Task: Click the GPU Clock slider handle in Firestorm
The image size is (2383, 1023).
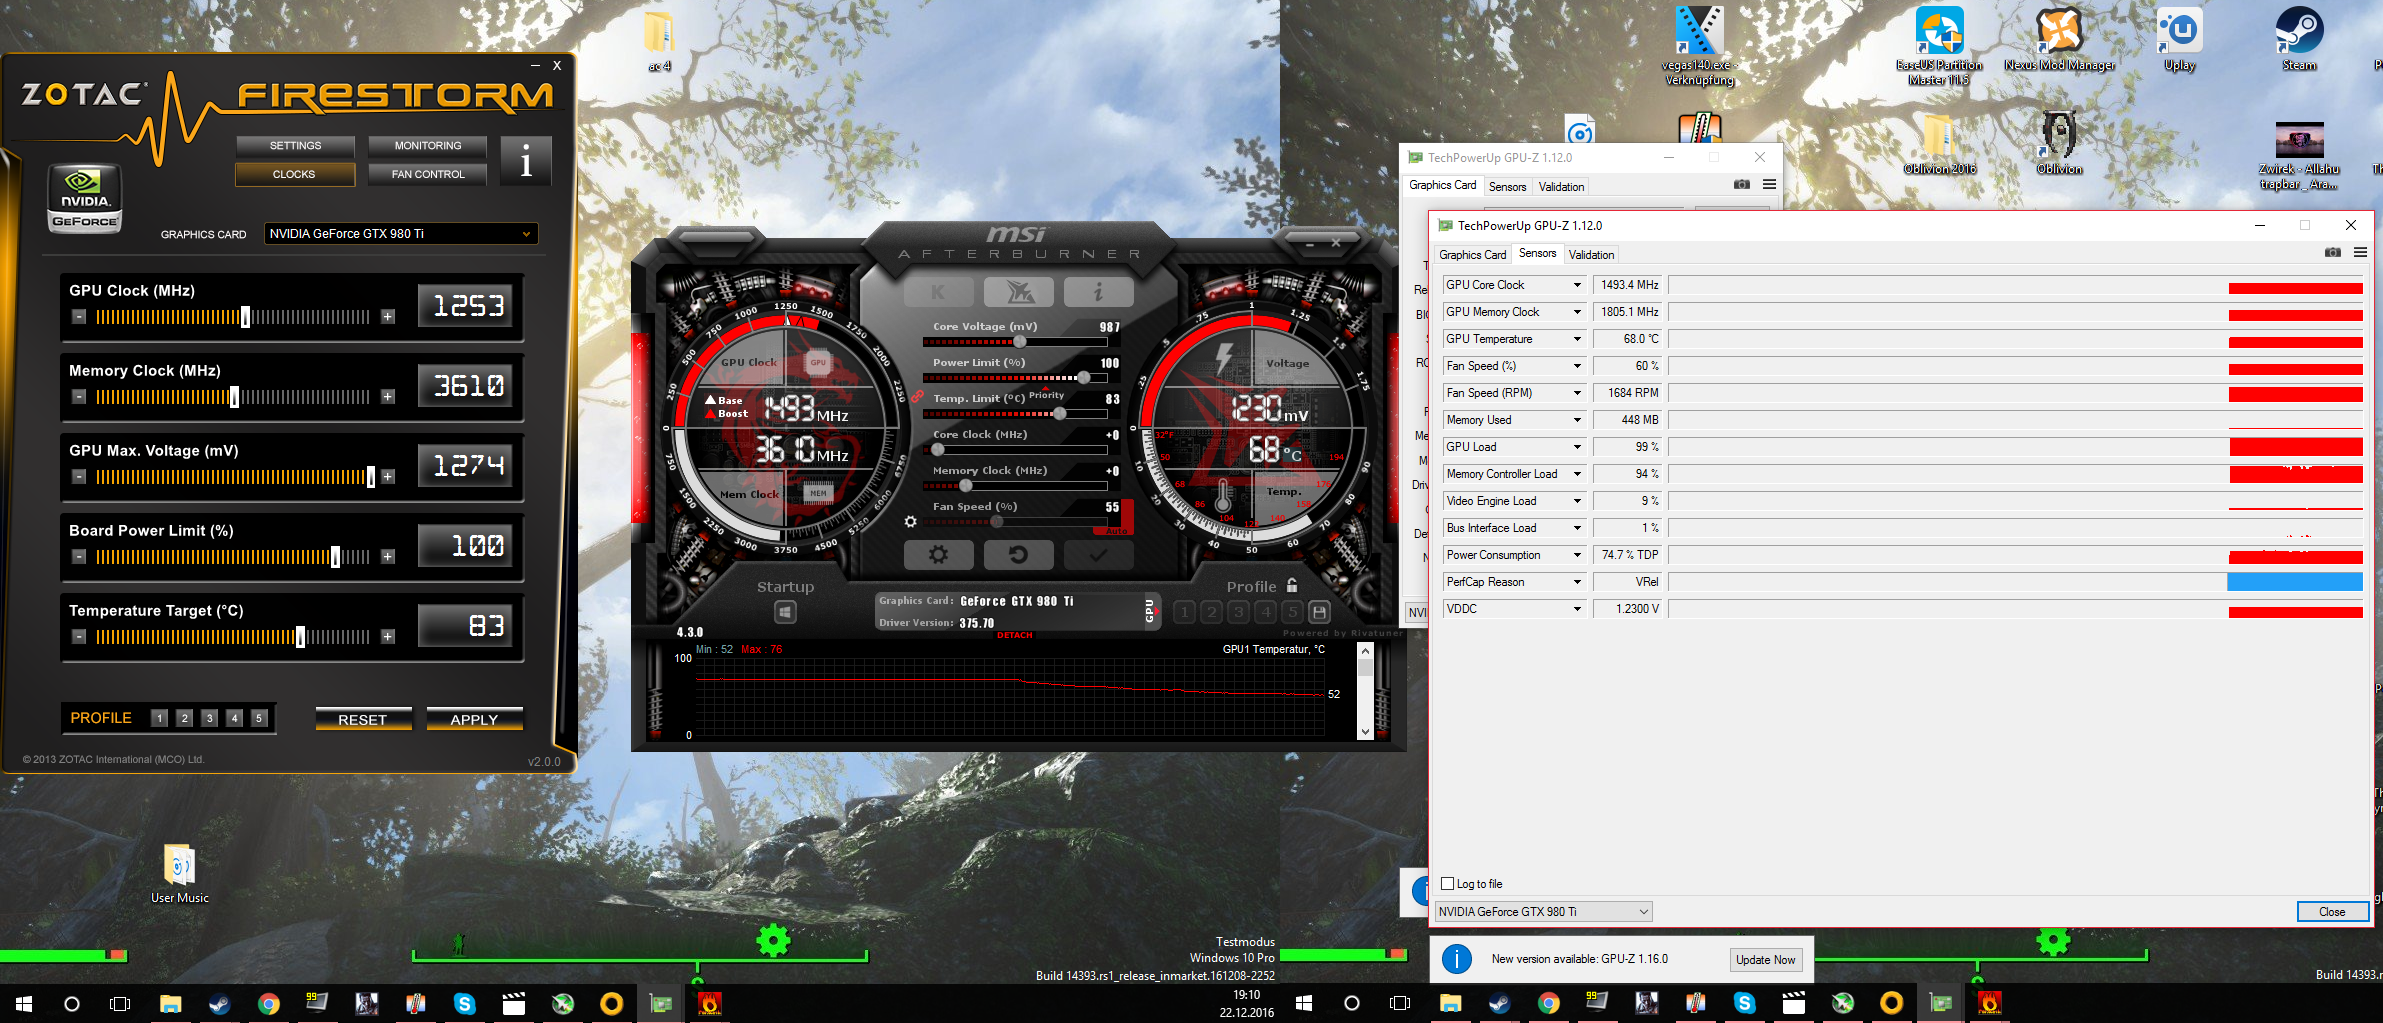Action: pos(245,317)
